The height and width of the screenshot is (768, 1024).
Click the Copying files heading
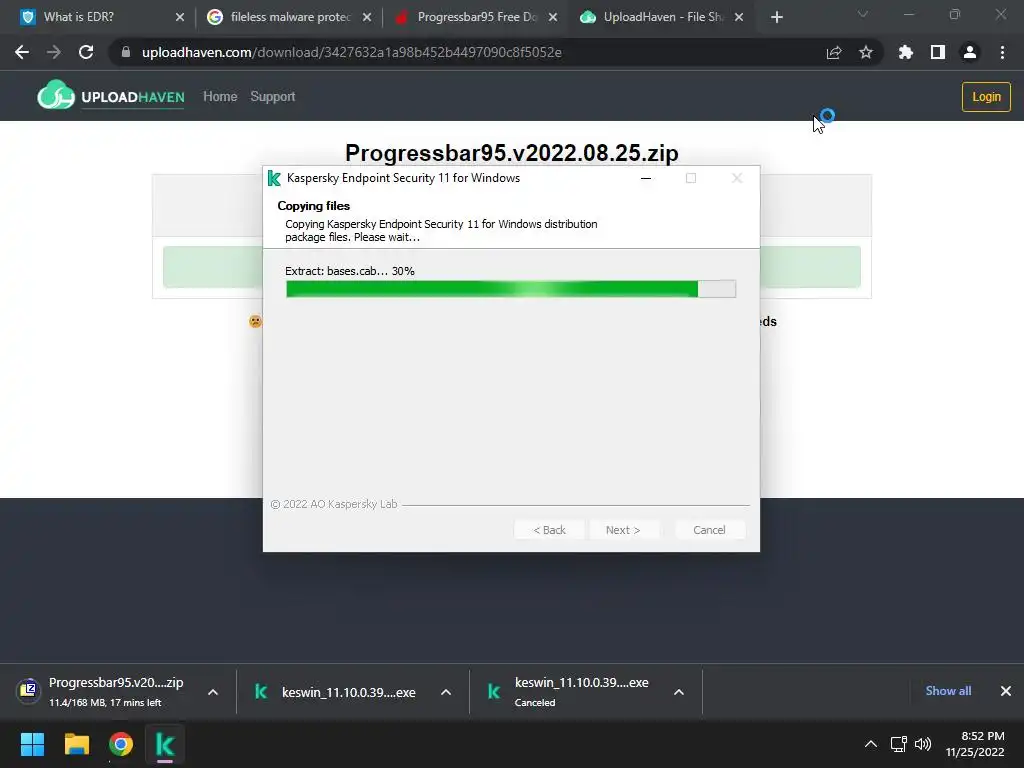point(313,206)
